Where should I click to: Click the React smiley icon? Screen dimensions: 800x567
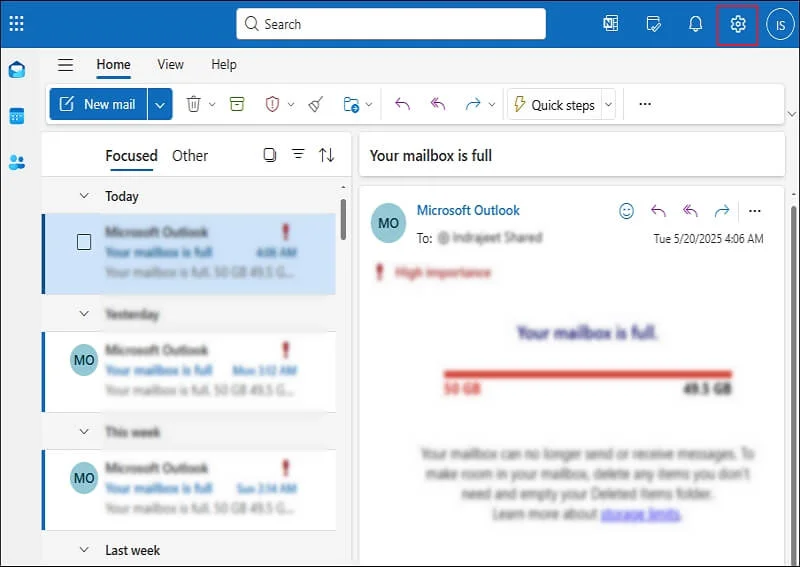click(x=626, y=211)
